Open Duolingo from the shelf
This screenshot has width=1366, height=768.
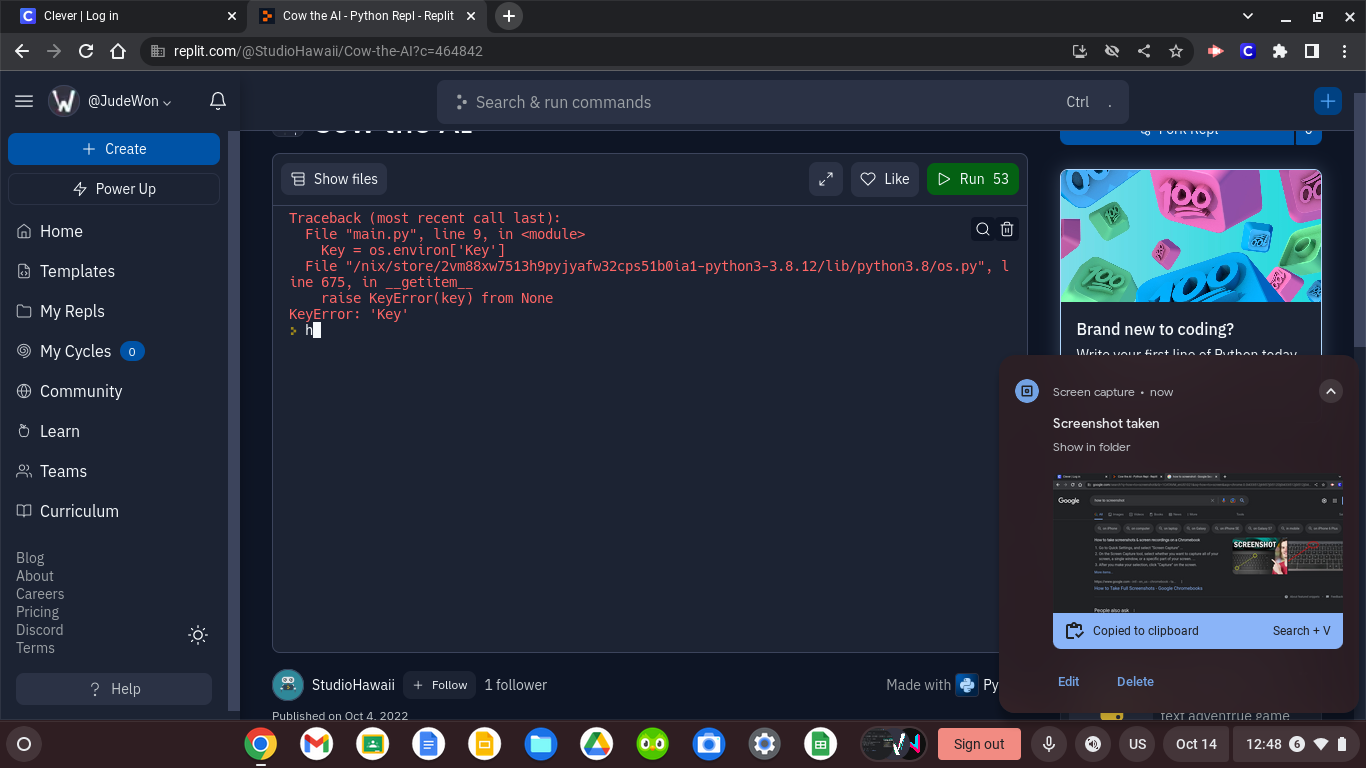(x=653, y=744)
